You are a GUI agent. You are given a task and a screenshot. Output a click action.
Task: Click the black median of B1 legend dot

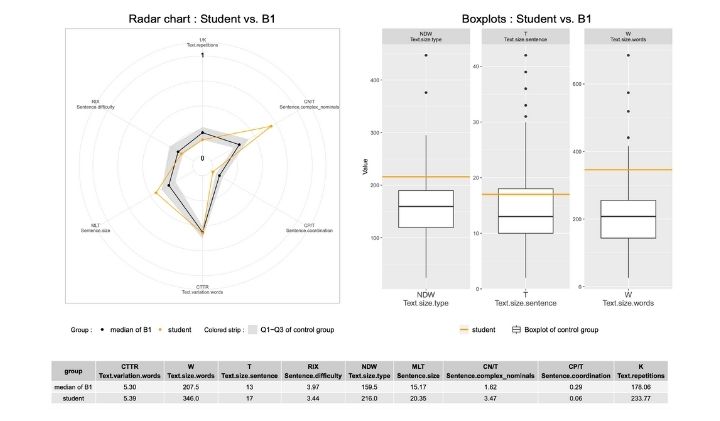(100, 328)
